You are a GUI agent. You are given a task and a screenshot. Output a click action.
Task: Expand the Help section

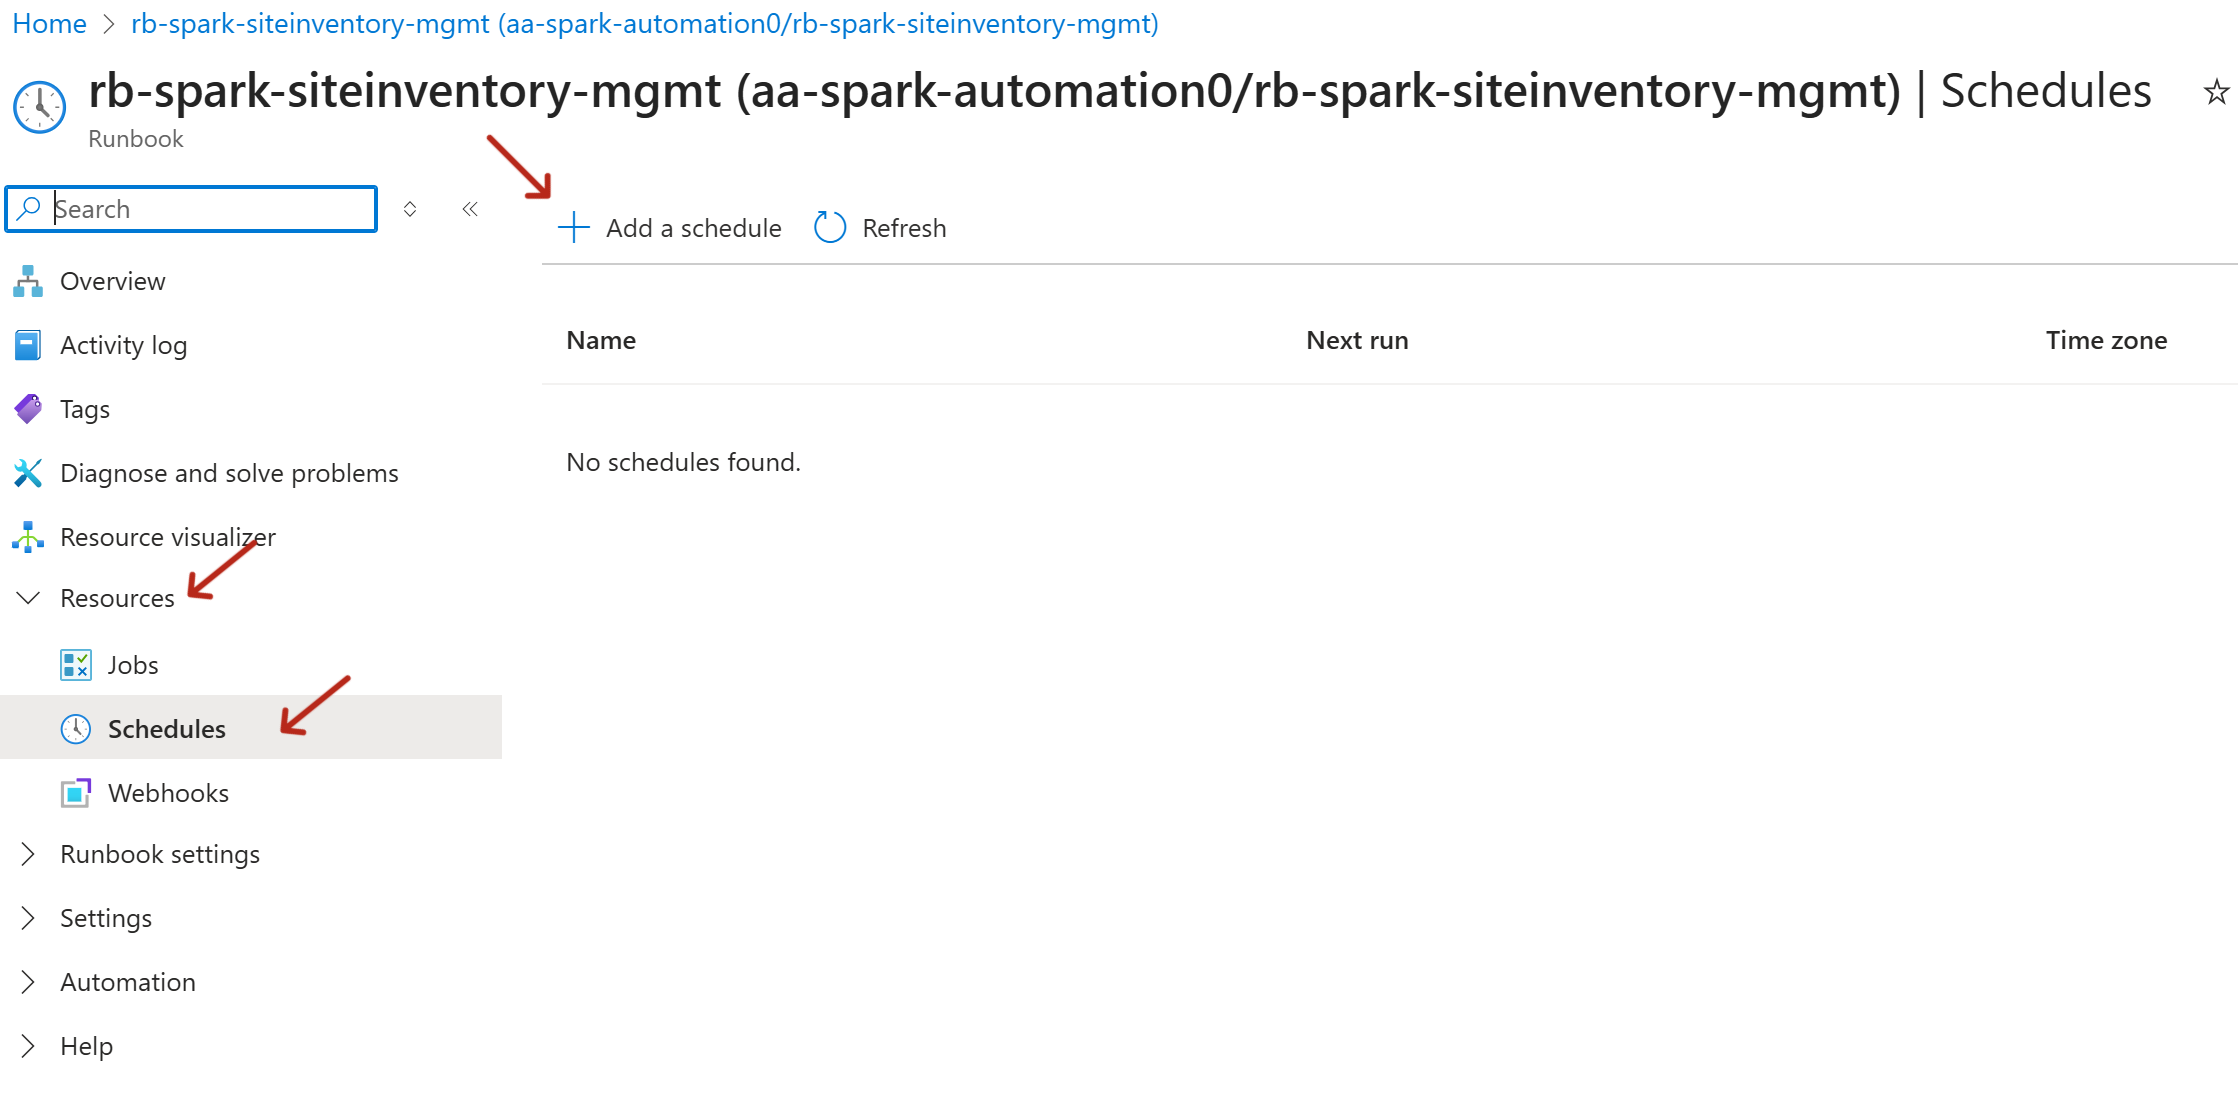[28, 1046]
